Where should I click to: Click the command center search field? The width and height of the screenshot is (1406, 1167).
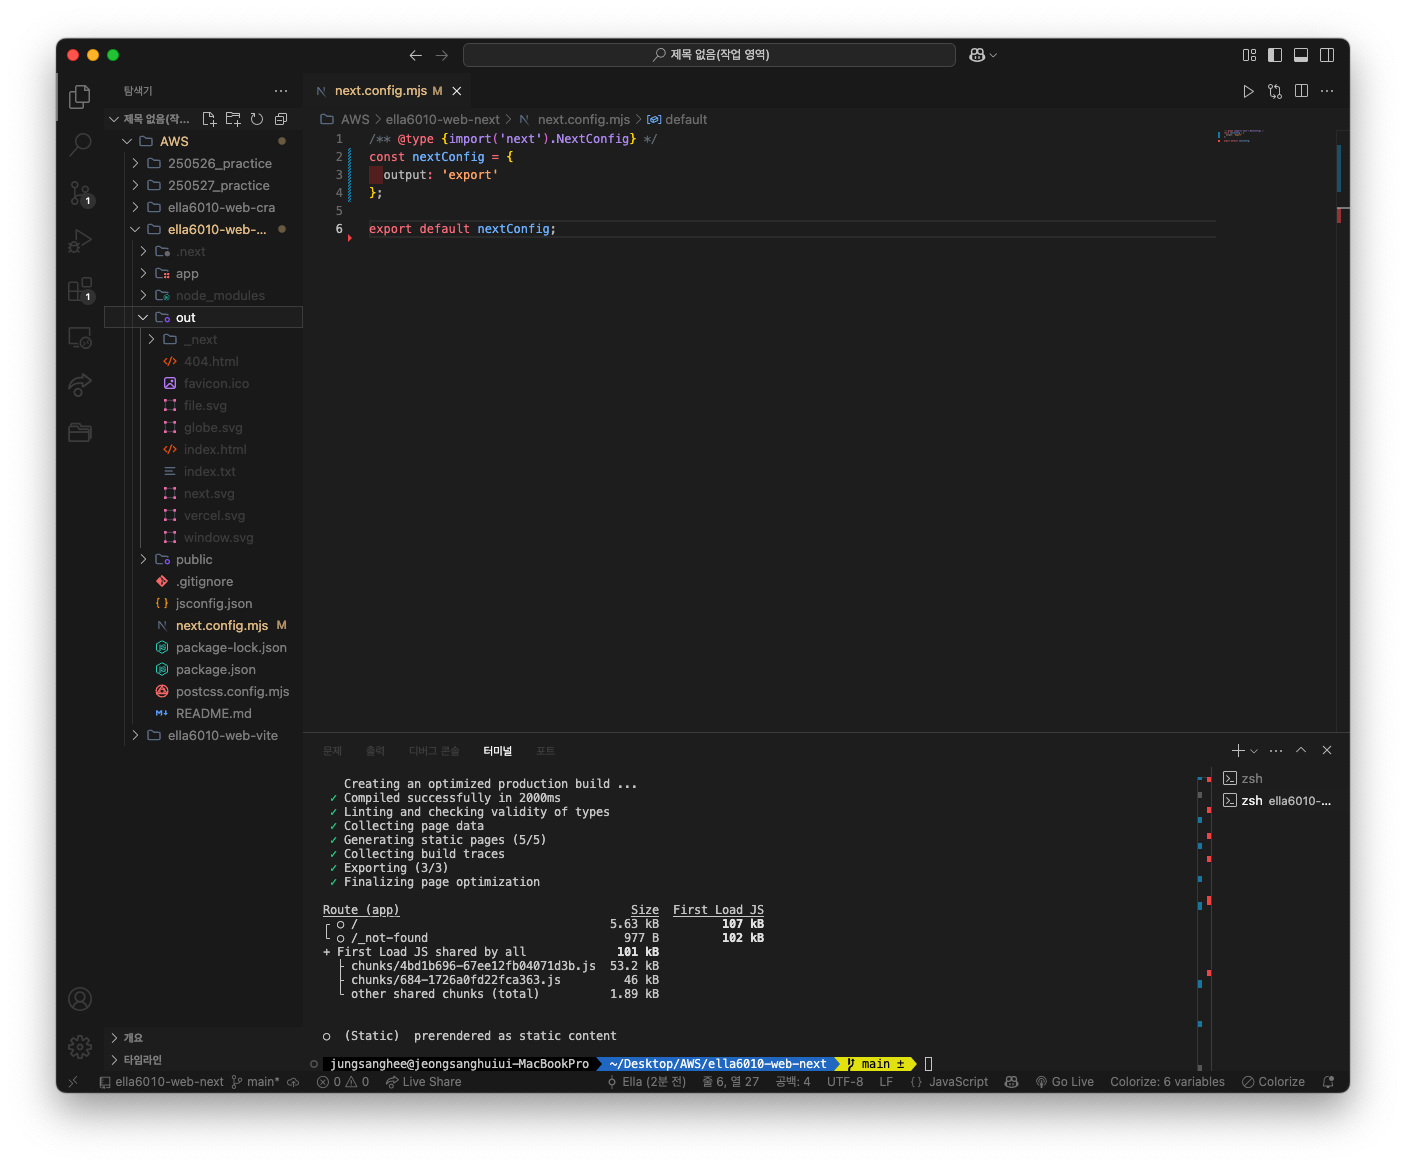coord(709,55)
